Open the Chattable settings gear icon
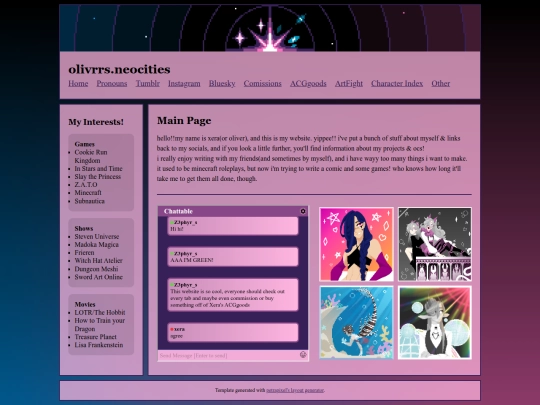Viewport: 540px width, 405px height. coord(303,211)
